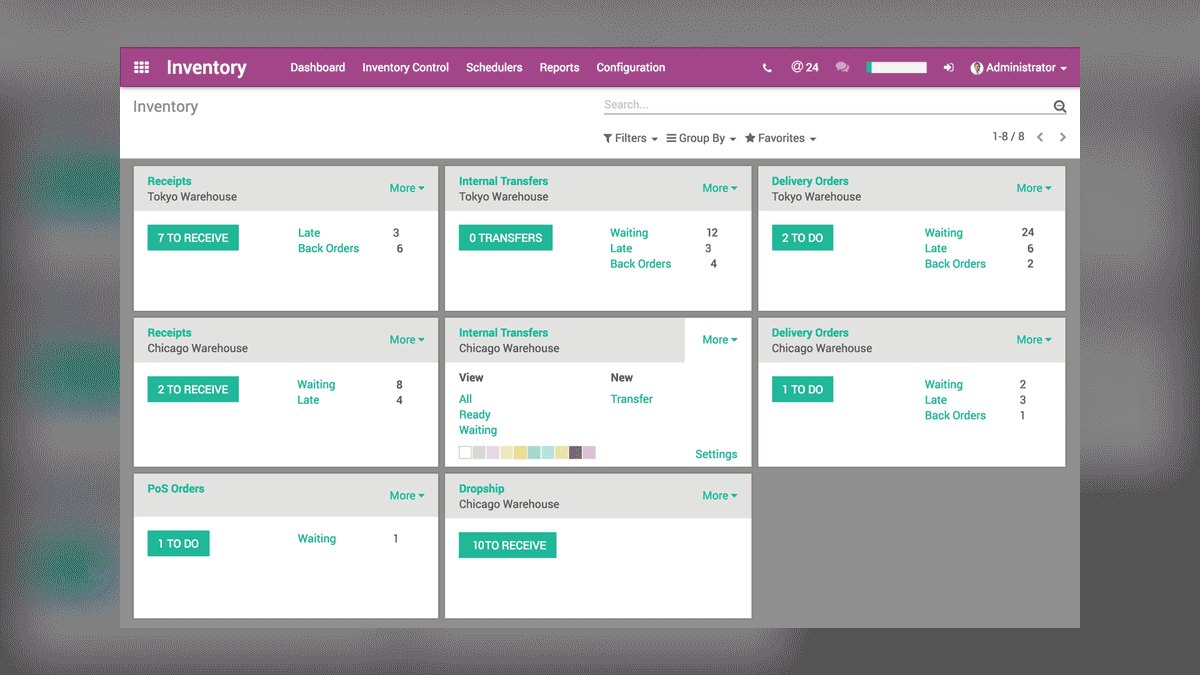Open Back Orders in Tokyo Internal Transfers
Viewport: 1200px width, 675px height.
(641, 264)
